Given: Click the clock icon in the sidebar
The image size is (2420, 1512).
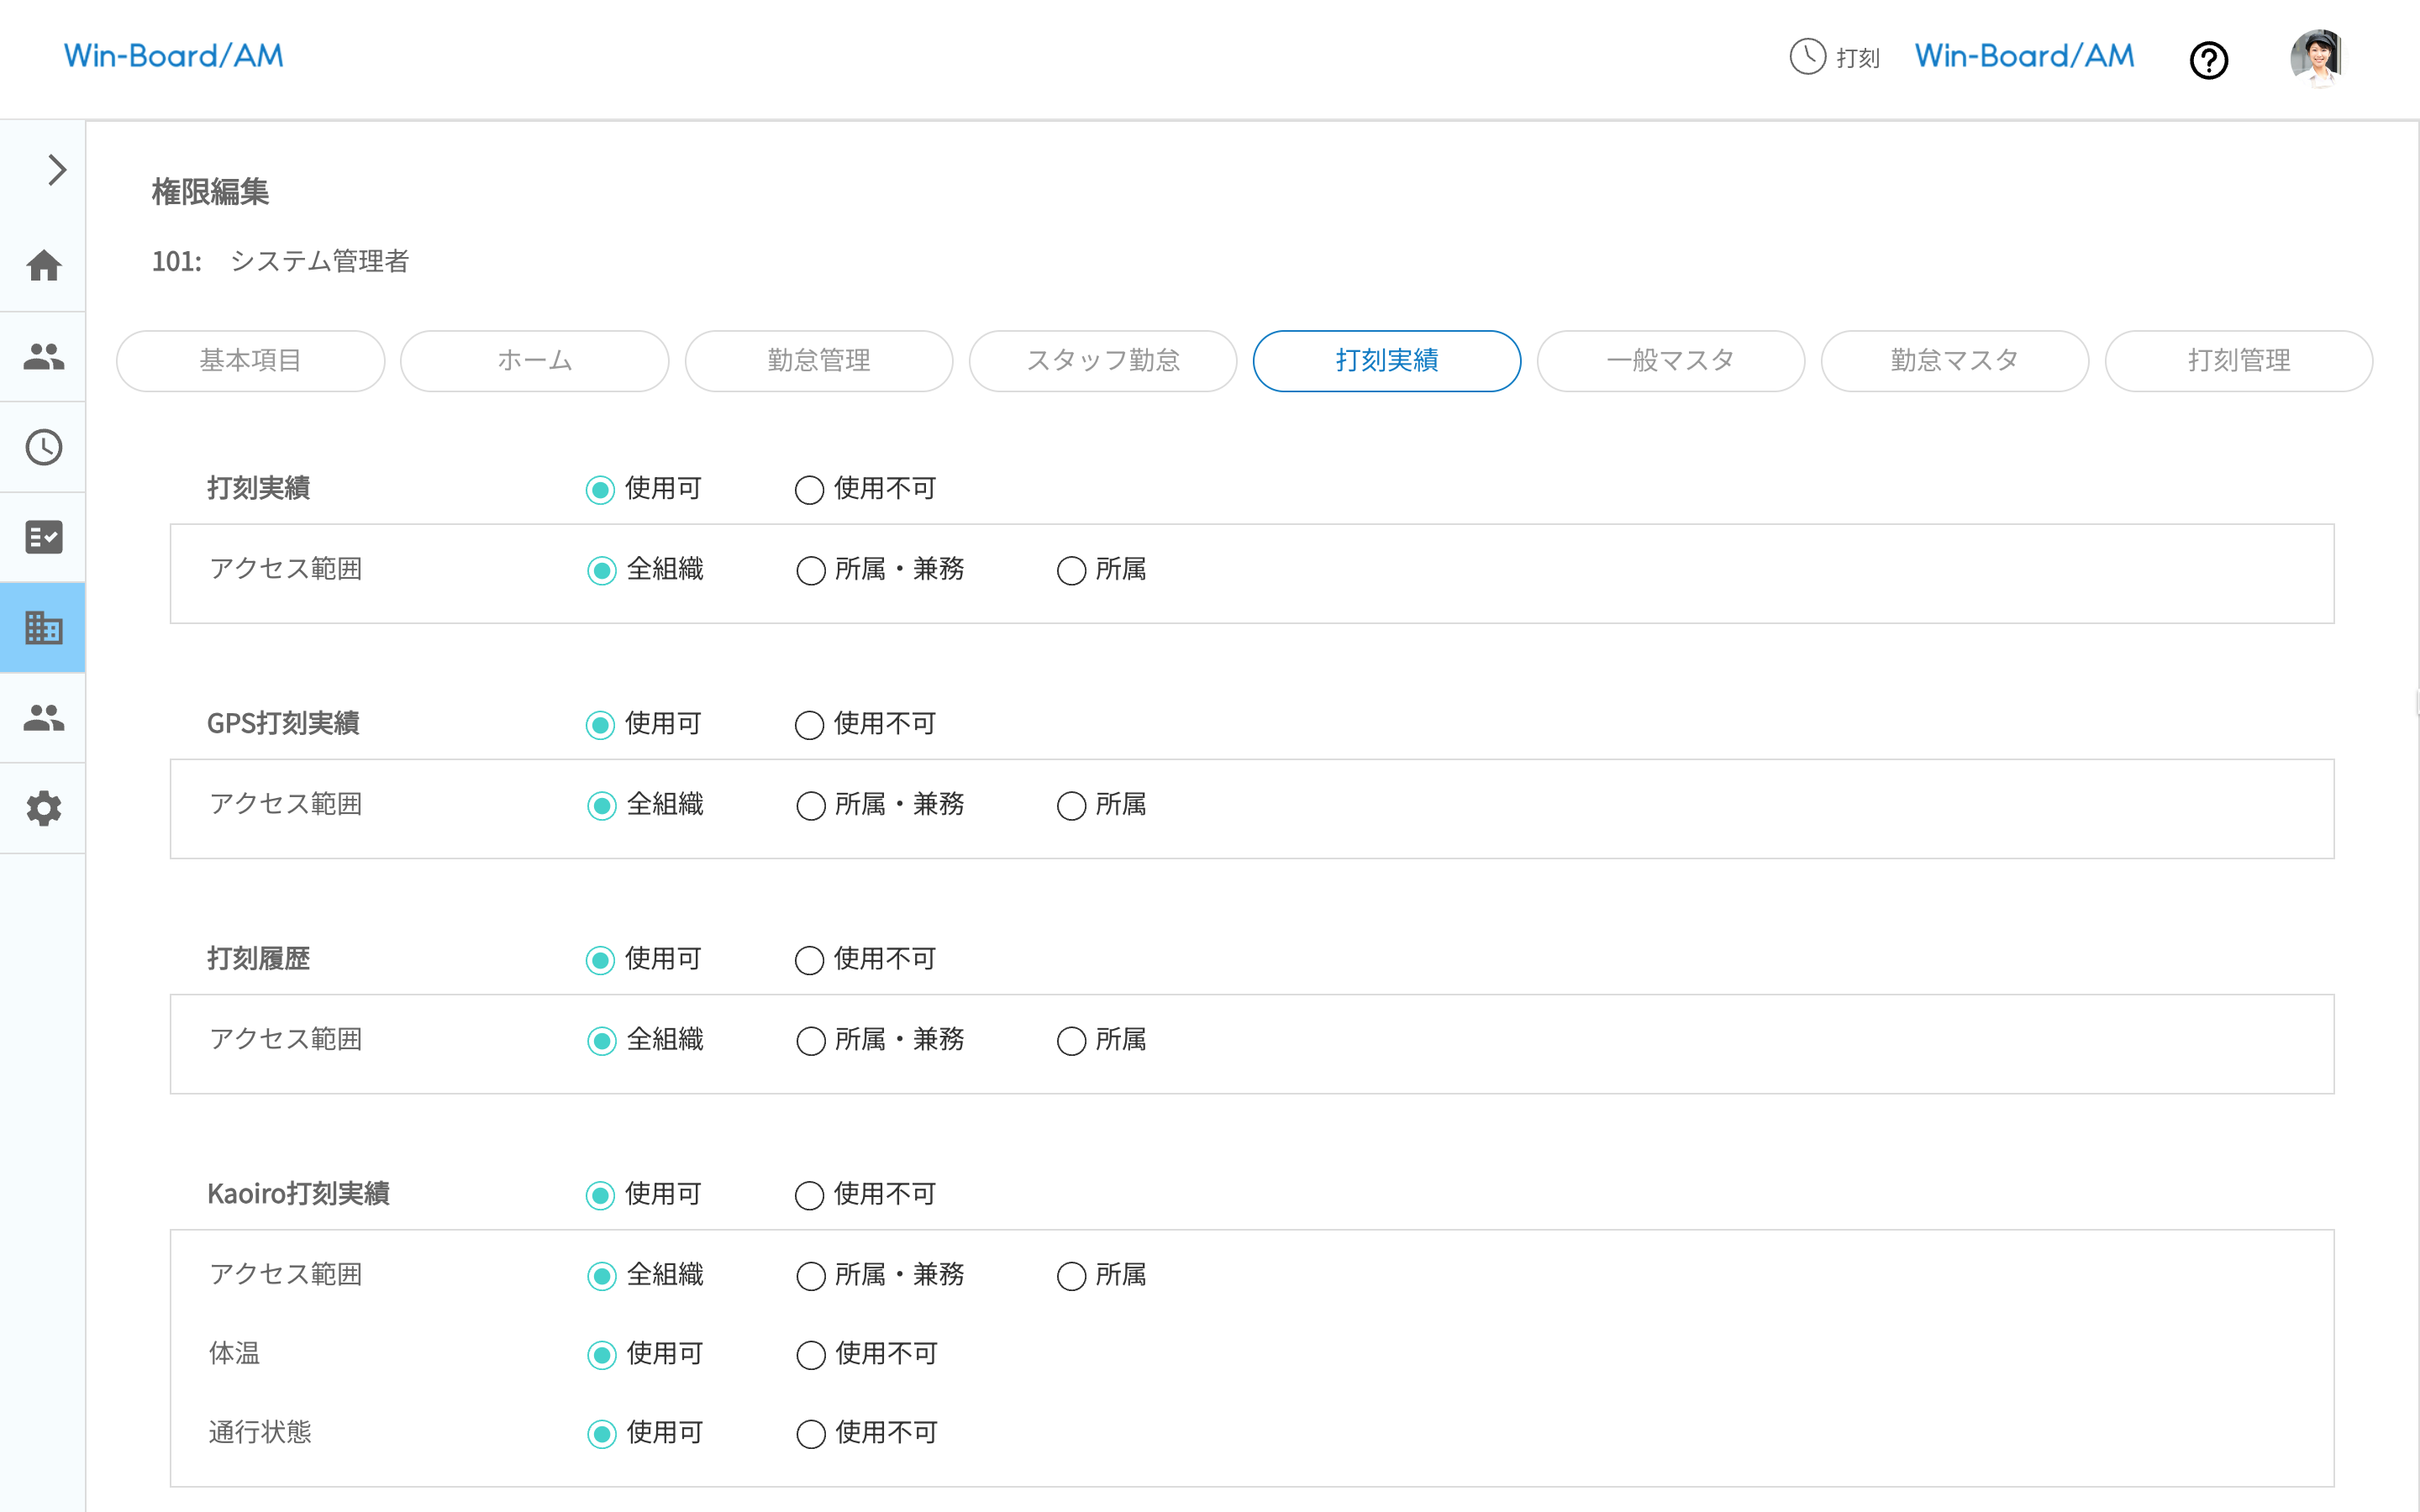Looking at the screenshot, I should point(43,447).
